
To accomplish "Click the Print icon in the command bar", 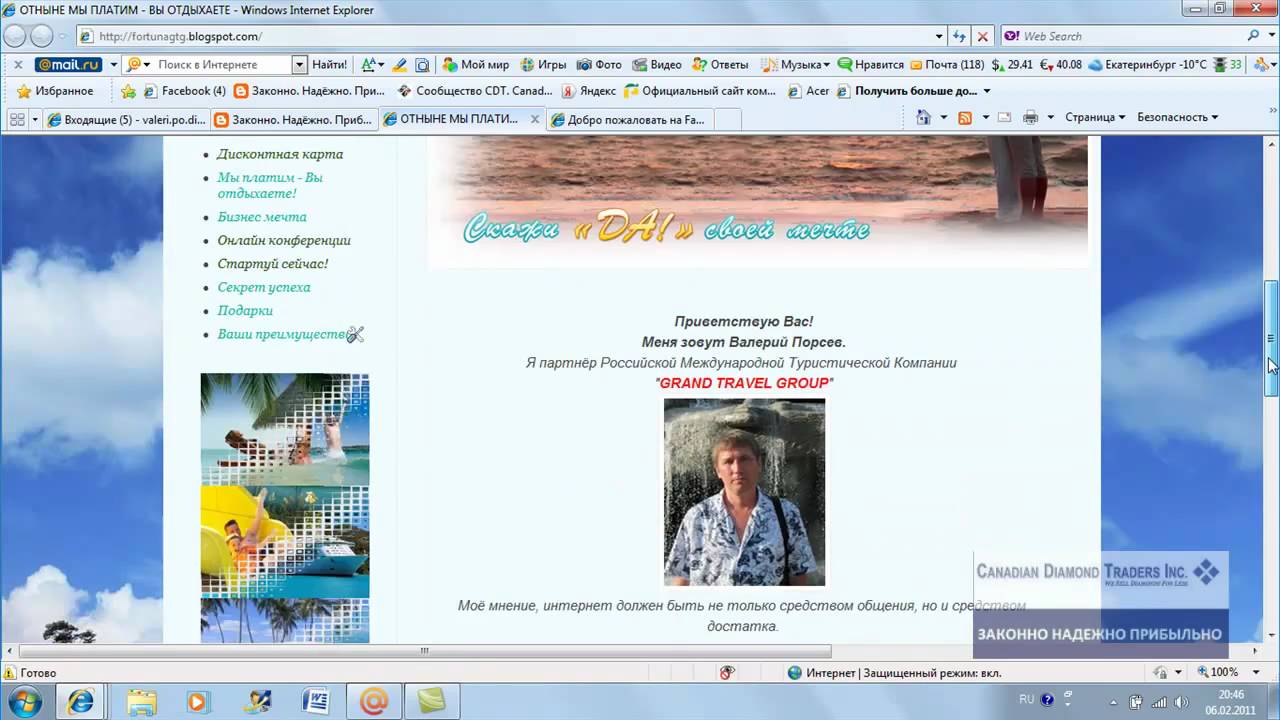I will point(1031,117).
